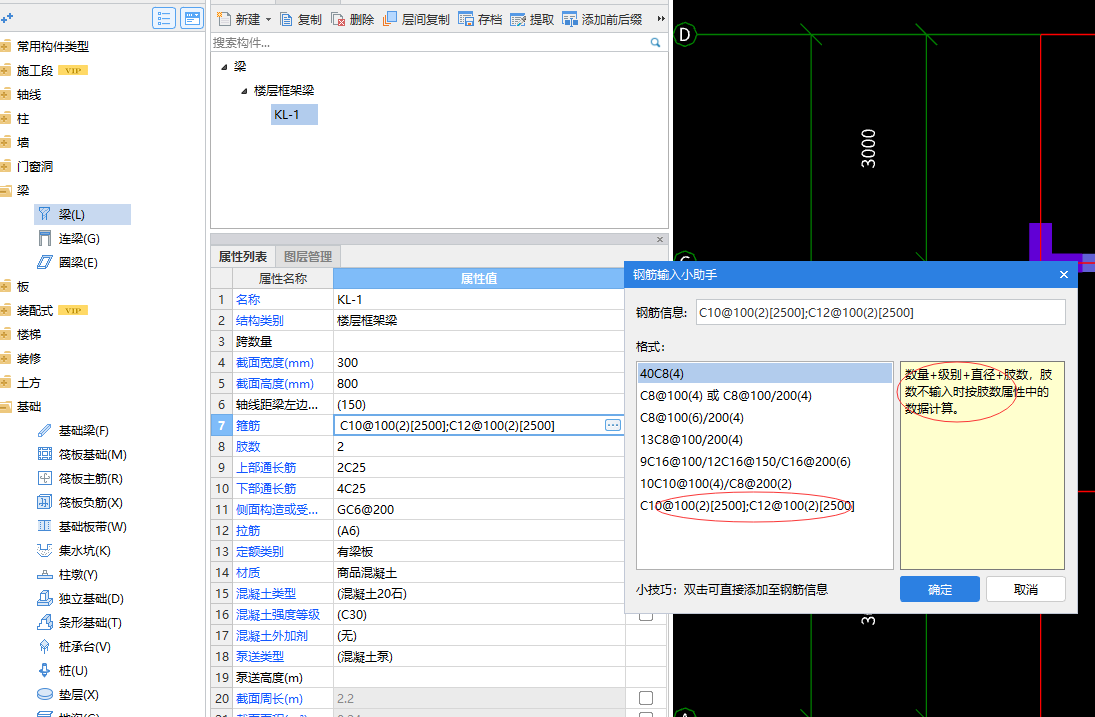Screen dimensions: 1095x717
Task: Expand the 柱 category
Action: tap(6, 119)
